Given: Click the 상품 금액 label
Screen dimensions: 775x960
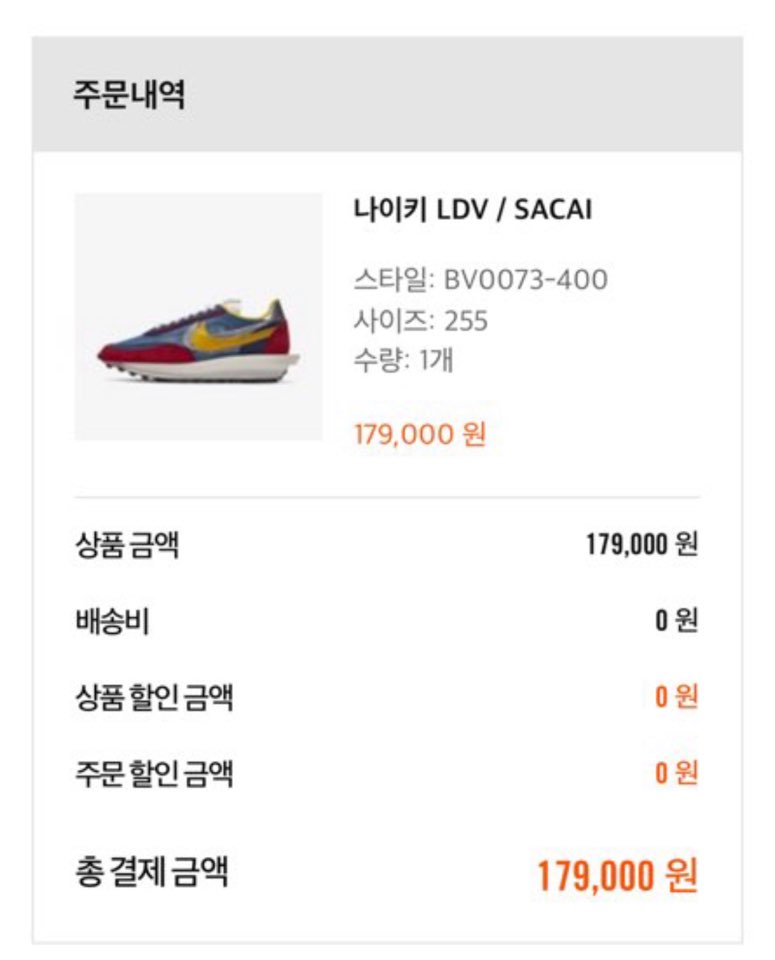Looking at the screenshot, I should [127, 545].
